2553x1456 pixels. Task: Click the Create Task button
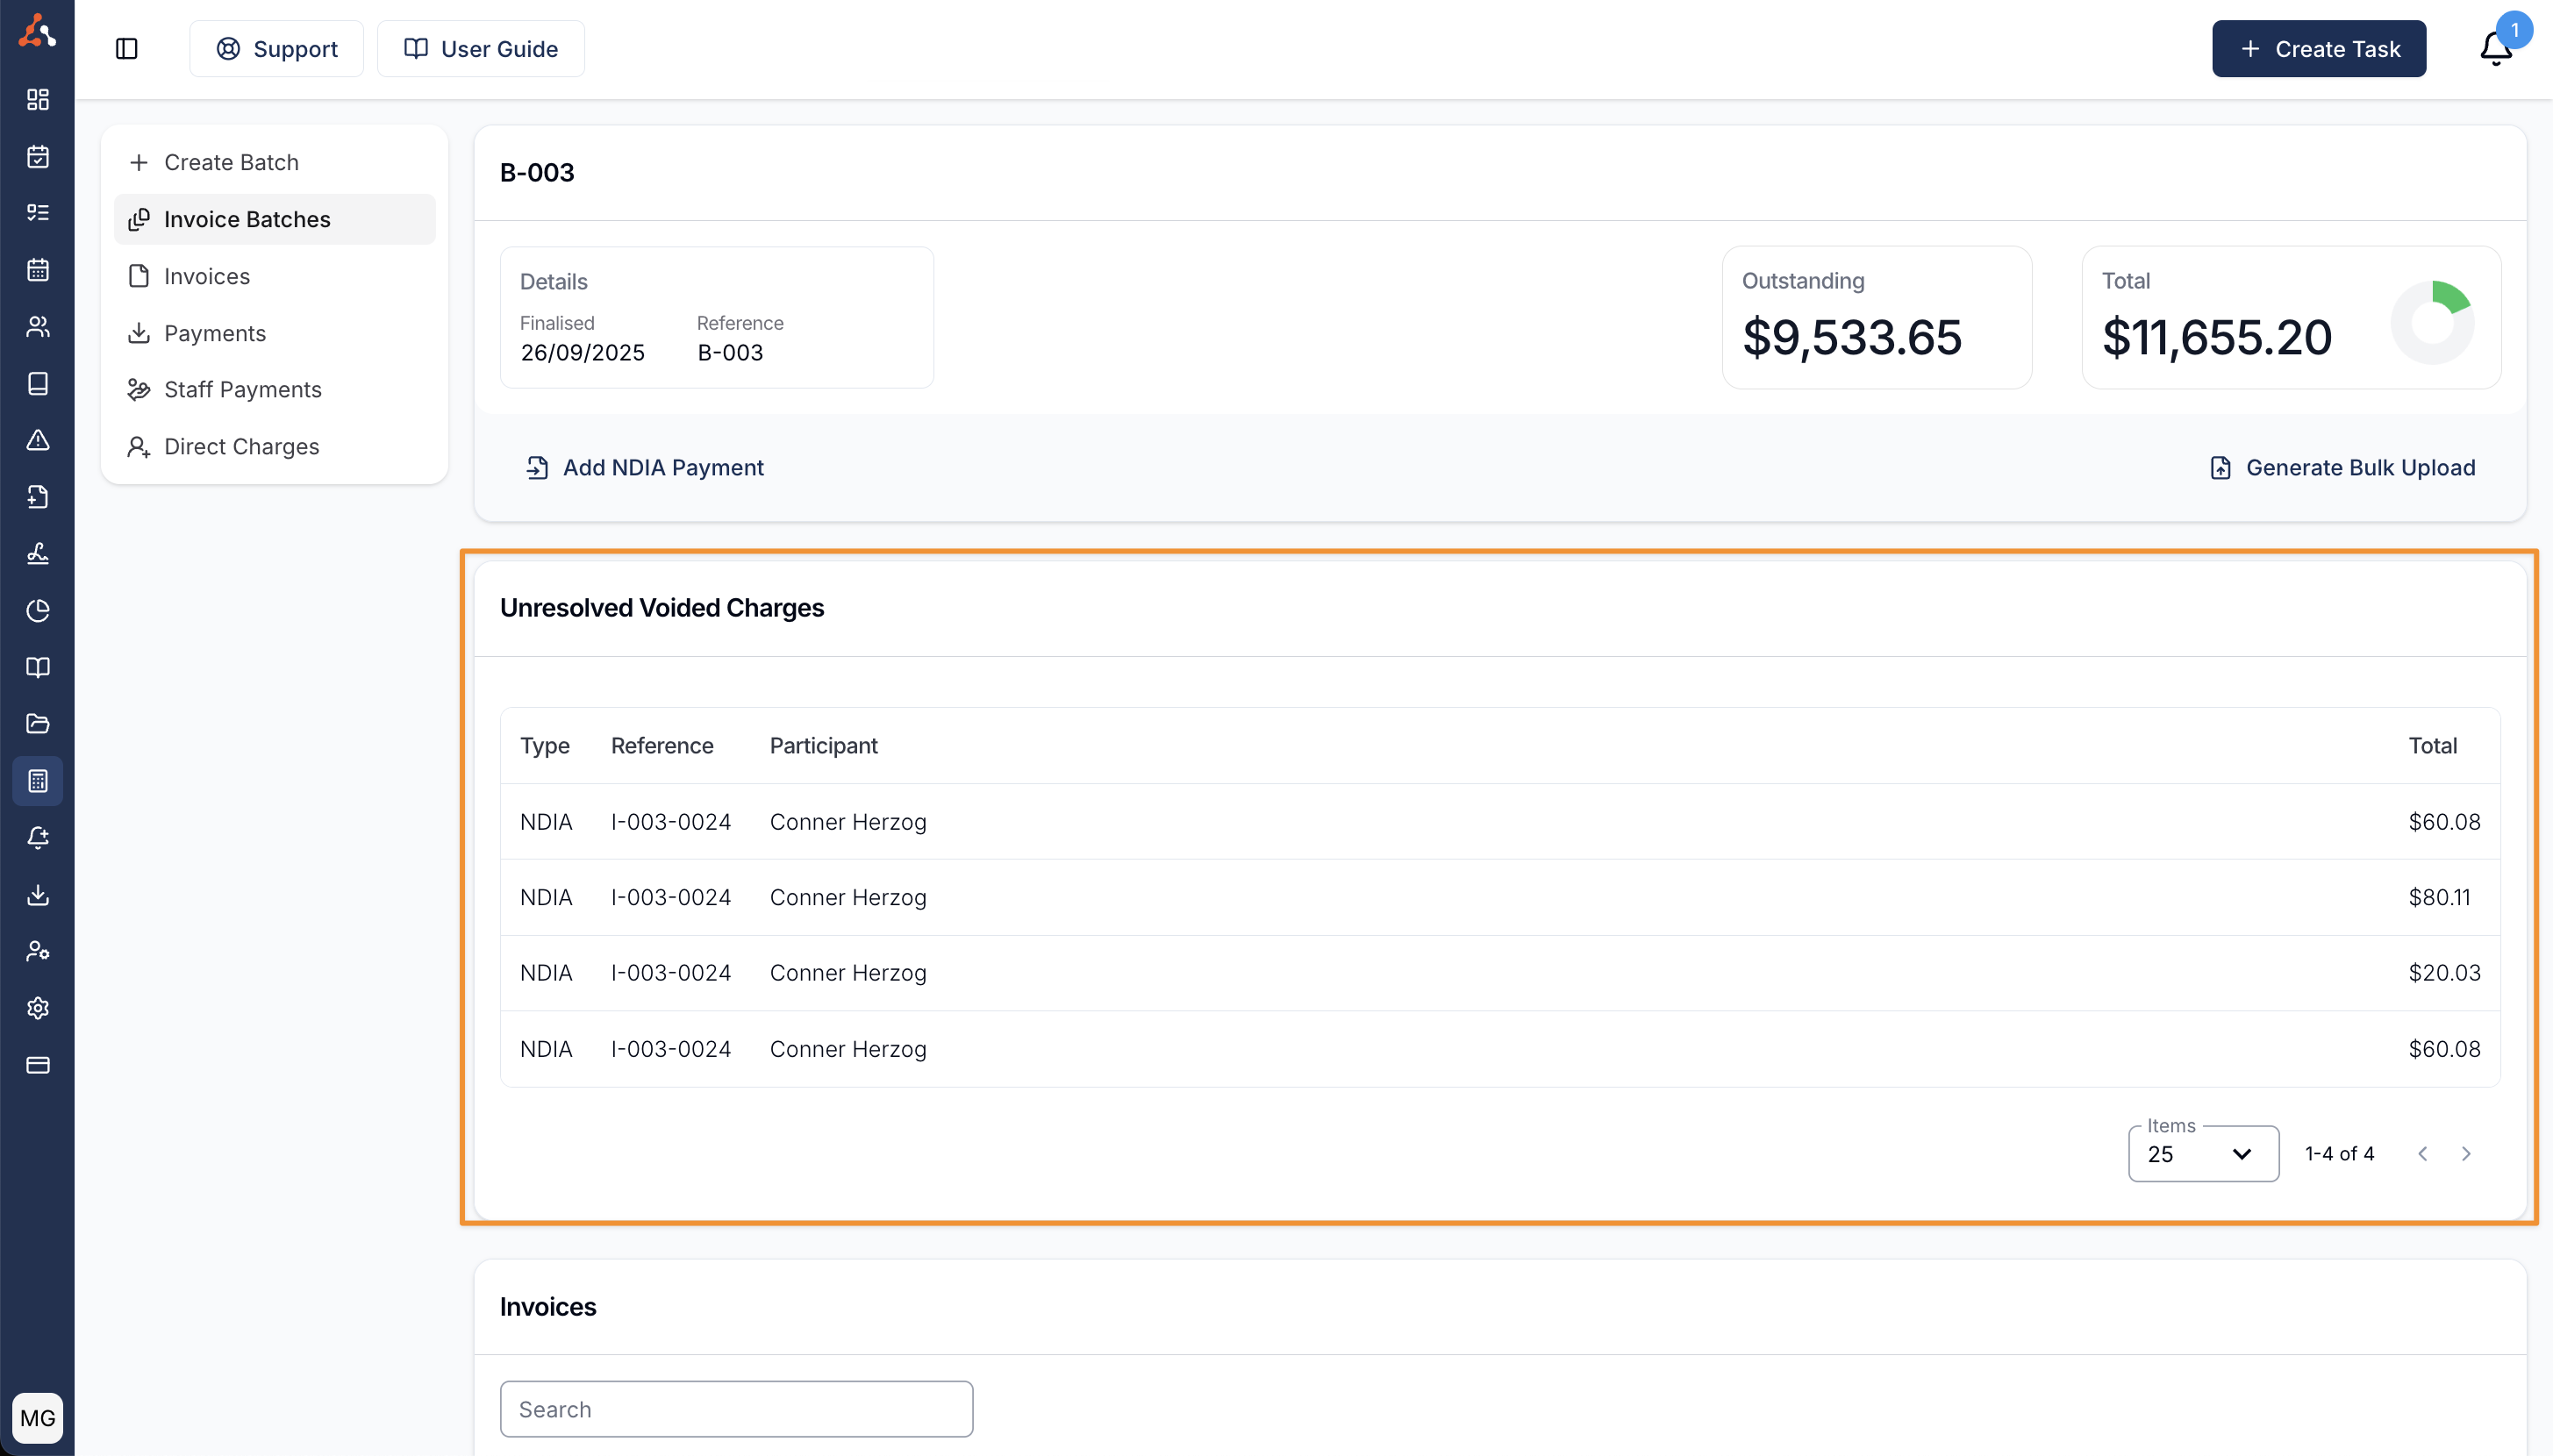(2318, 49)
